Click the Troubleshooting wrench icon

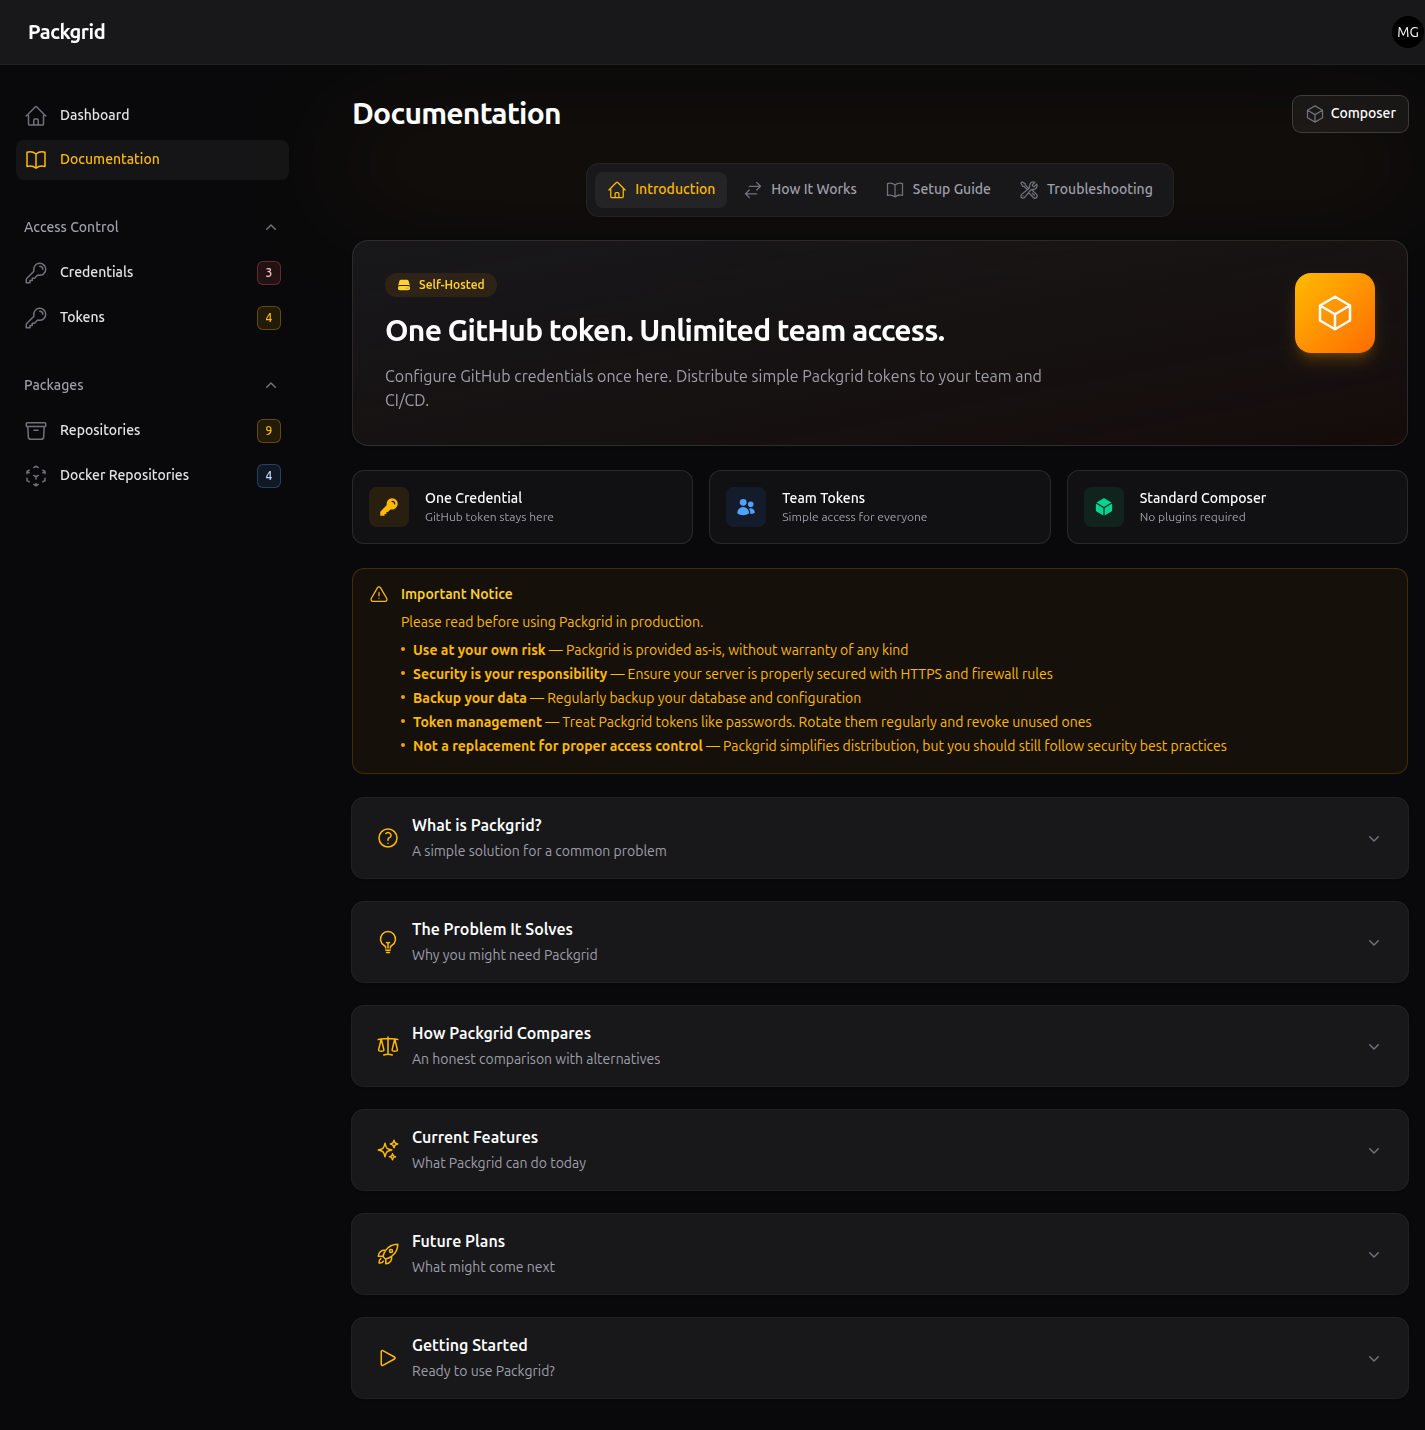click(x=1029, y=190)
